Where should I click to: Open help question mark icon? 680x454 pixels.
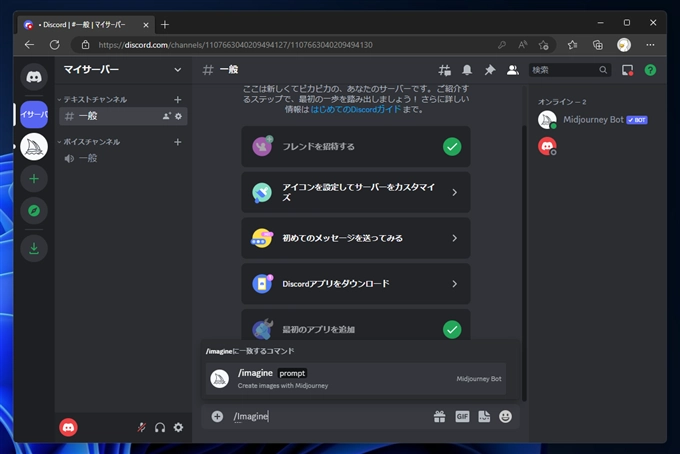650,70
